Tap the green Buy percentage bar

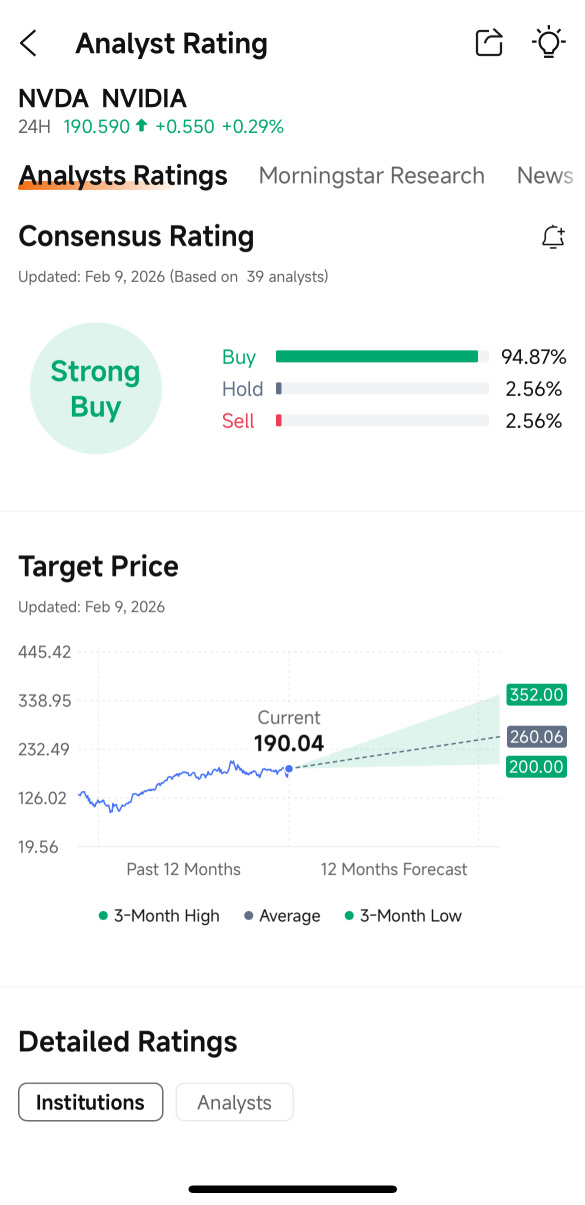pyautogui.click(x=377, y=357)
